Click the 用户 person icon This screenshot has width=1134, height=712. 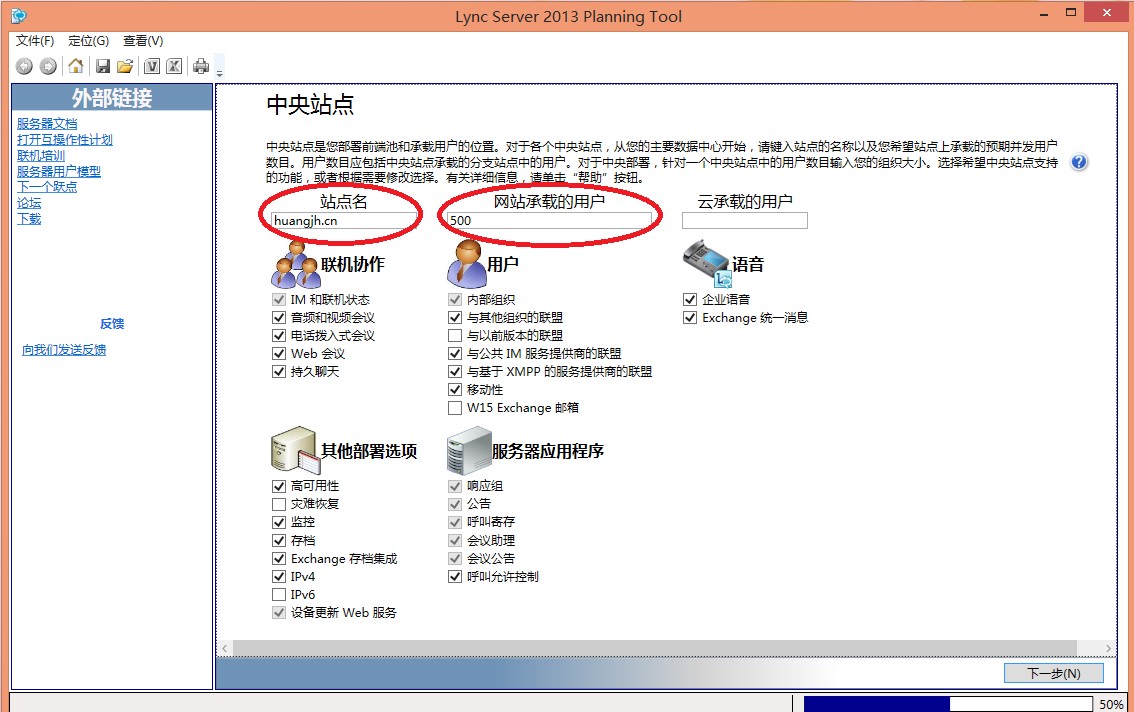[466, 263]
